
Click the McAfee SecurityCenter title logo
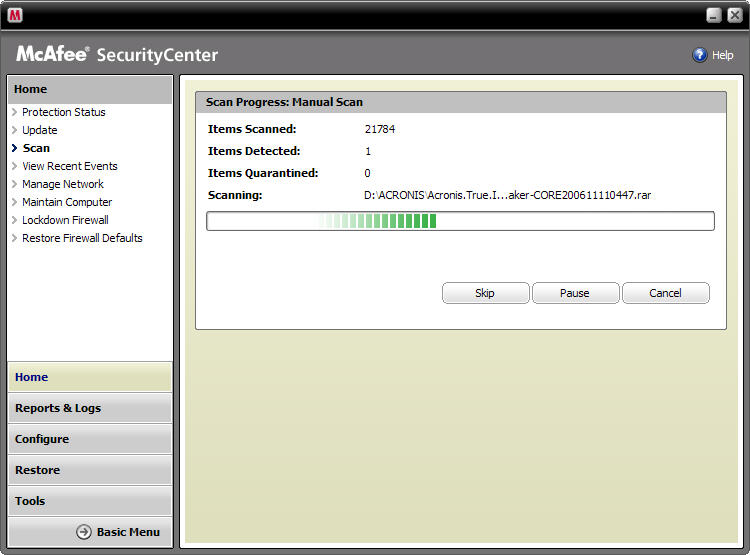117,54
